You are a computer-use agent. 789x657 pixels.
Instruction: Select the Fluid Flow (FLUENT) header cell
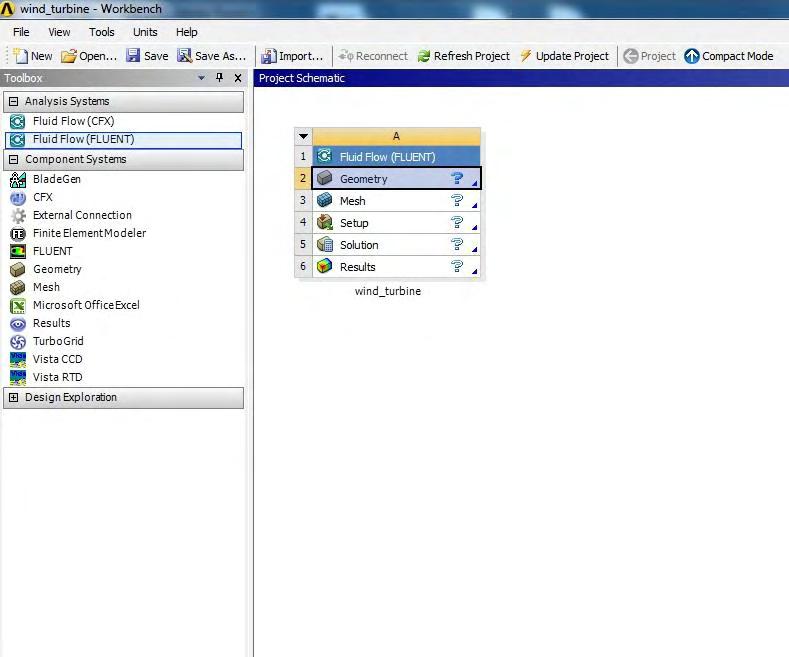point(397,157)
